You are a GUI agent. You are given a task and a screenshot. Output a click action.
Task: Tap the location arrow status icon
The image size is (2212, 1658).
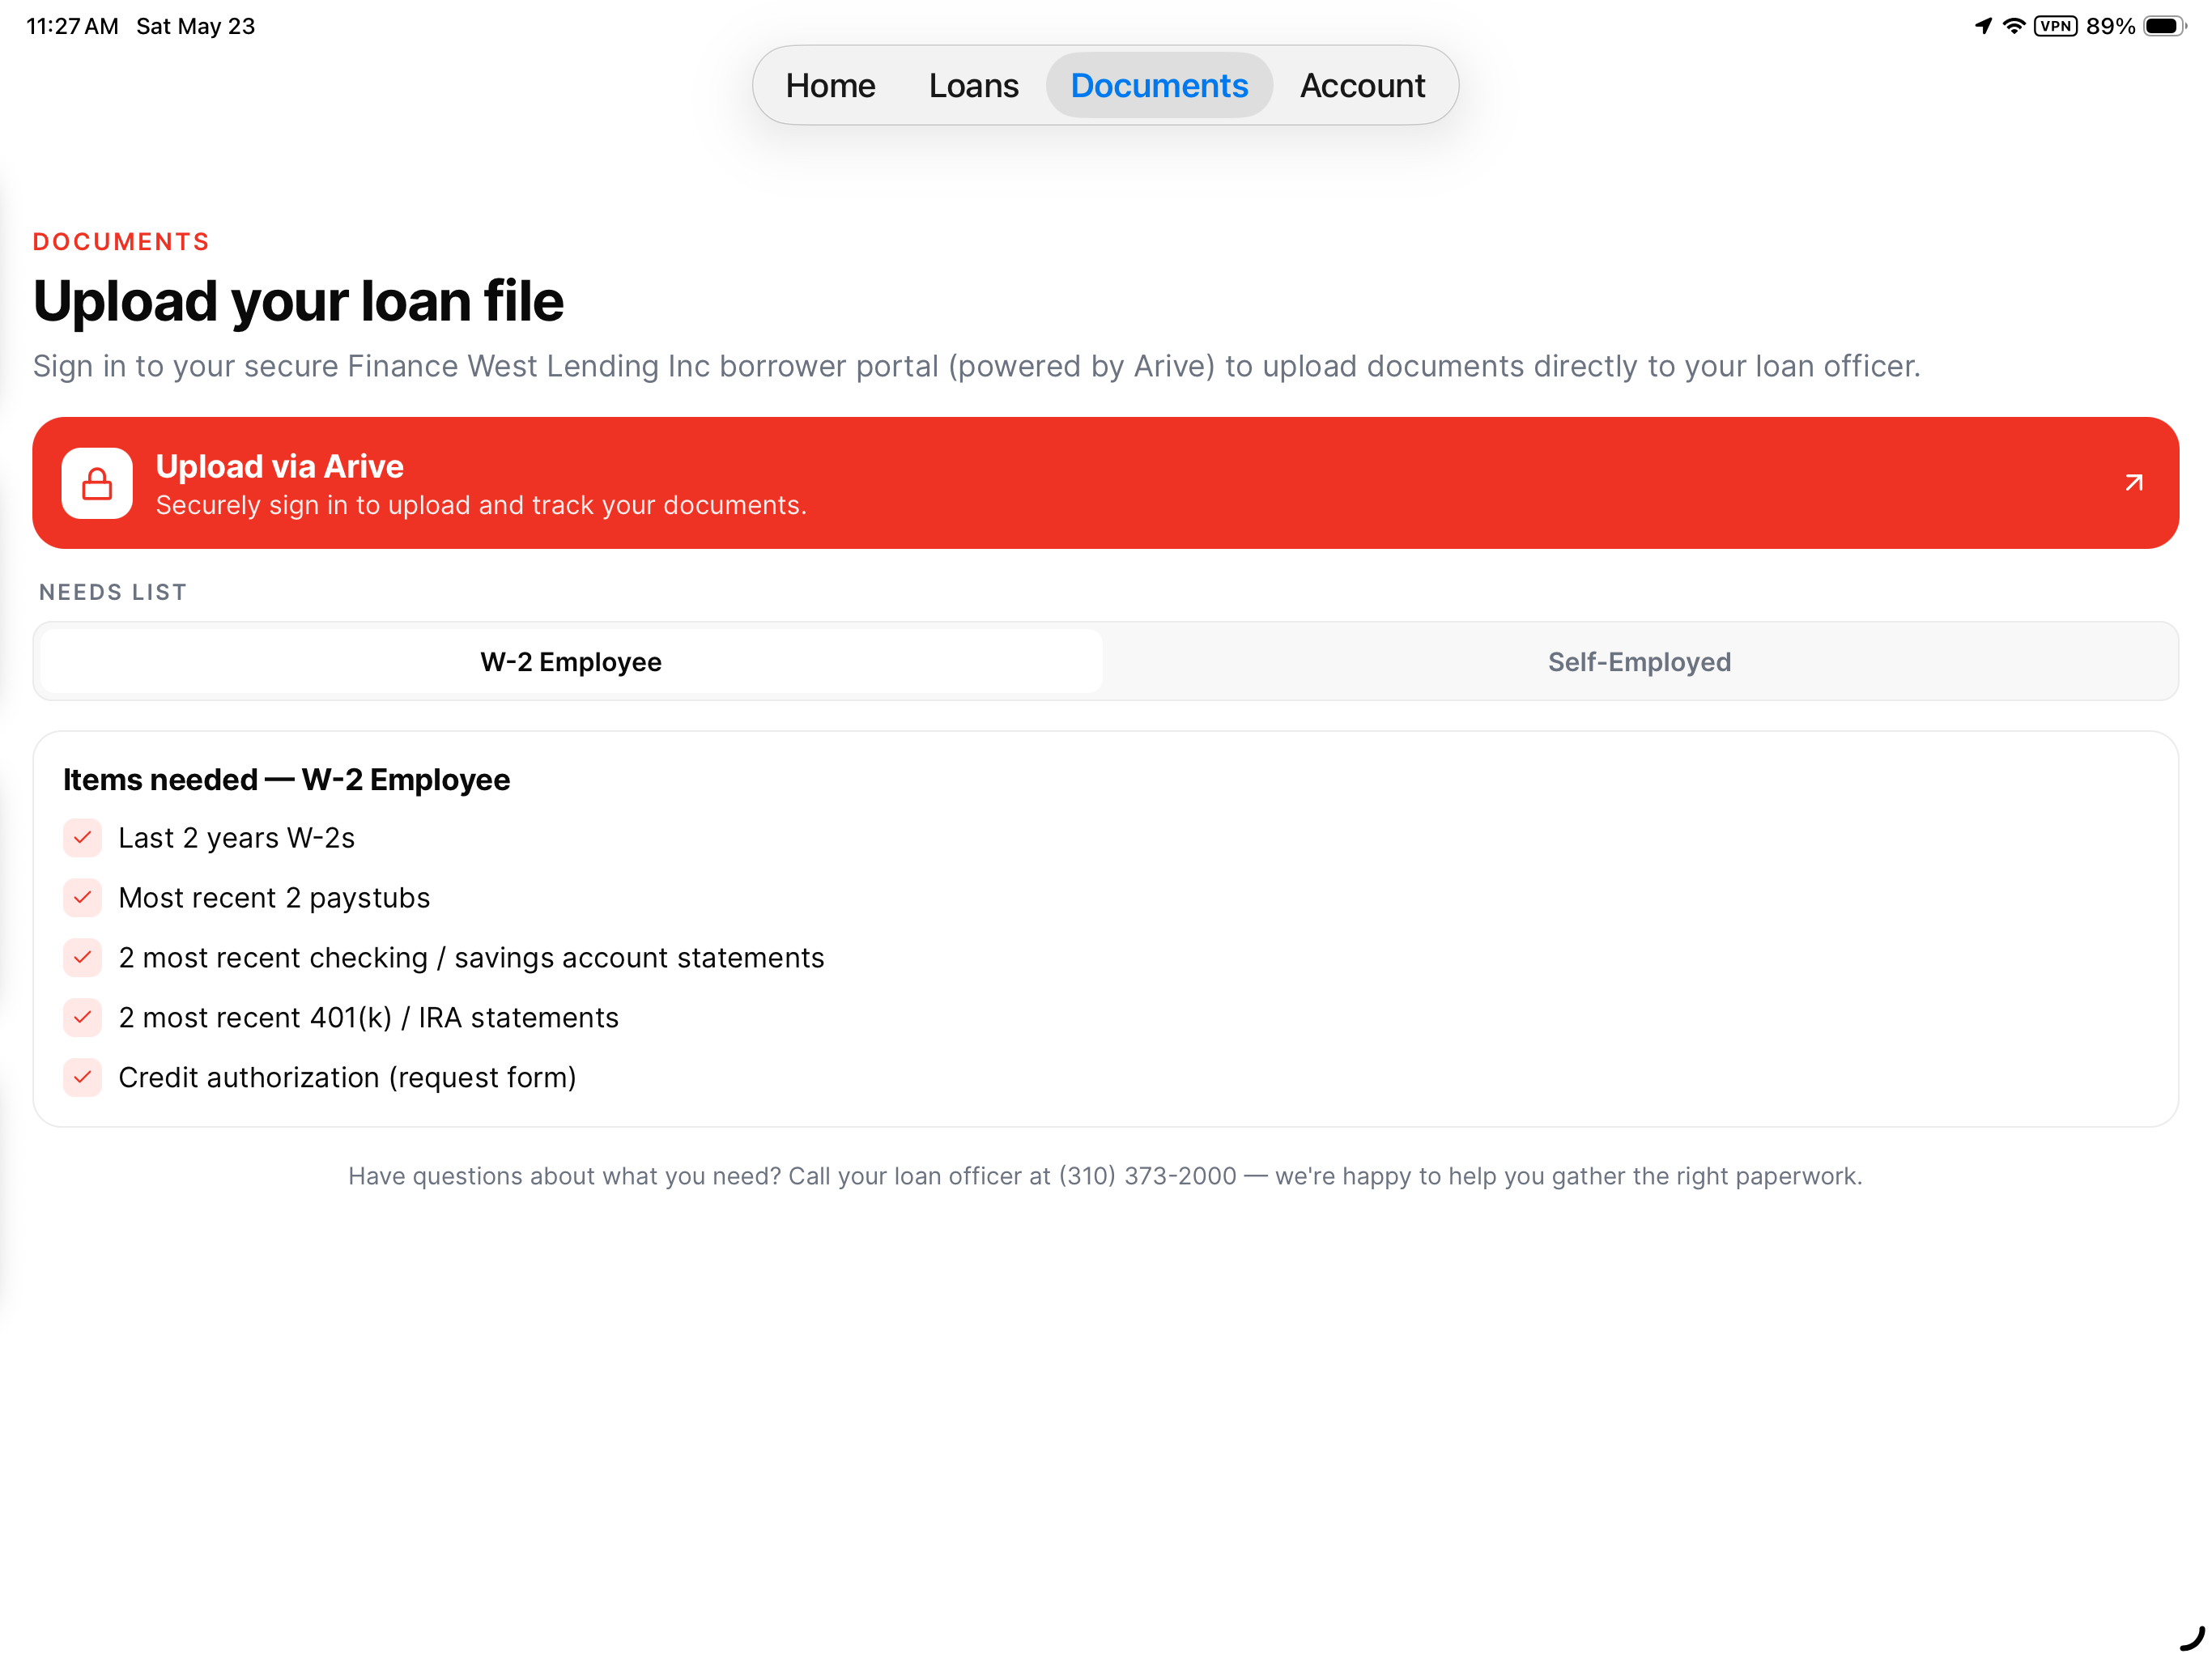pos(1983,26)
